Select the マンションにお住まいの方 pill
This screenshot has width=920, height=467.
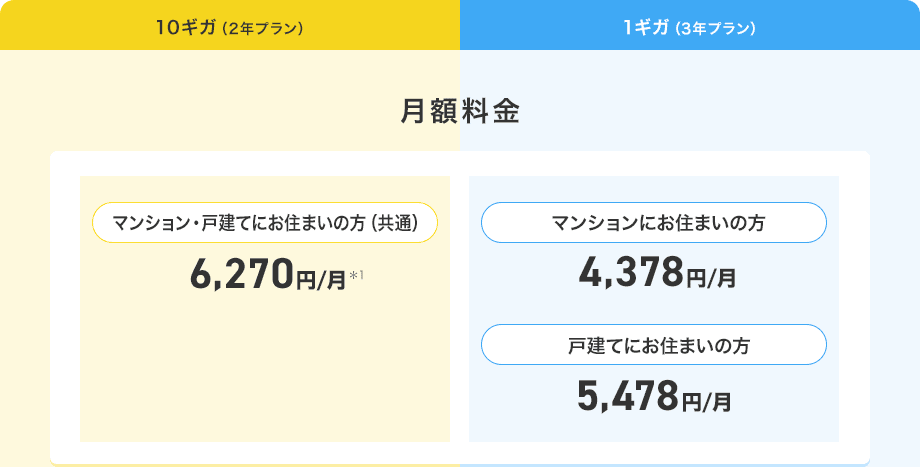pos(654,223)
